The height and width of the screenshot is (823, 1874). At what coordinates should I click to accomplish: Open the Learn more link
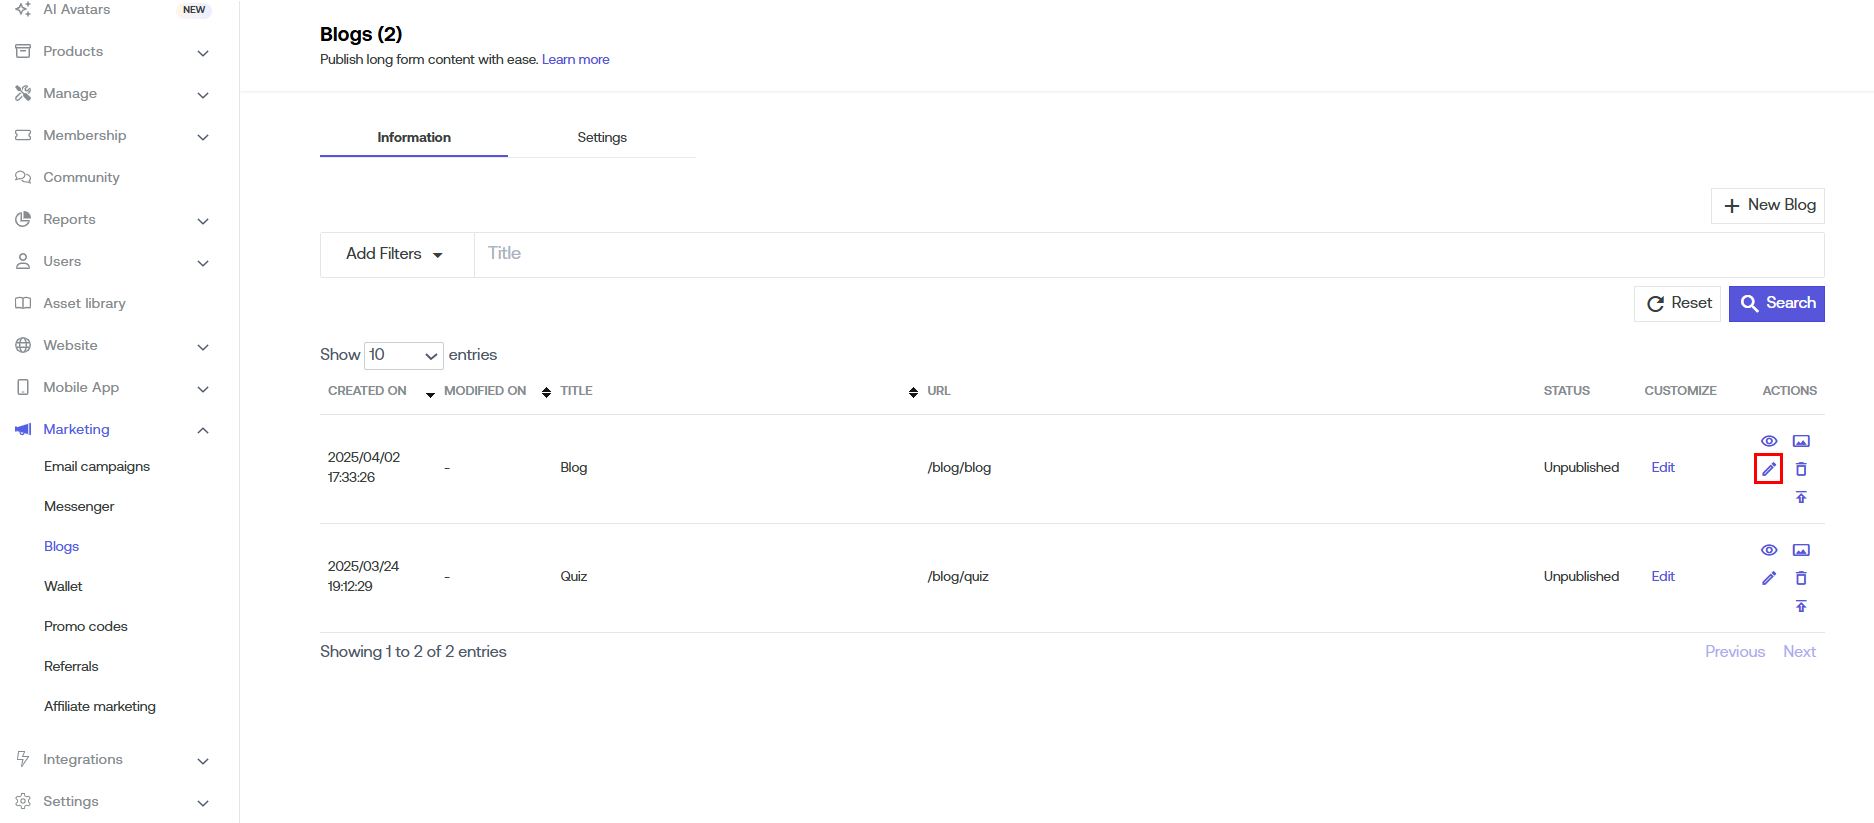[575, 60]
